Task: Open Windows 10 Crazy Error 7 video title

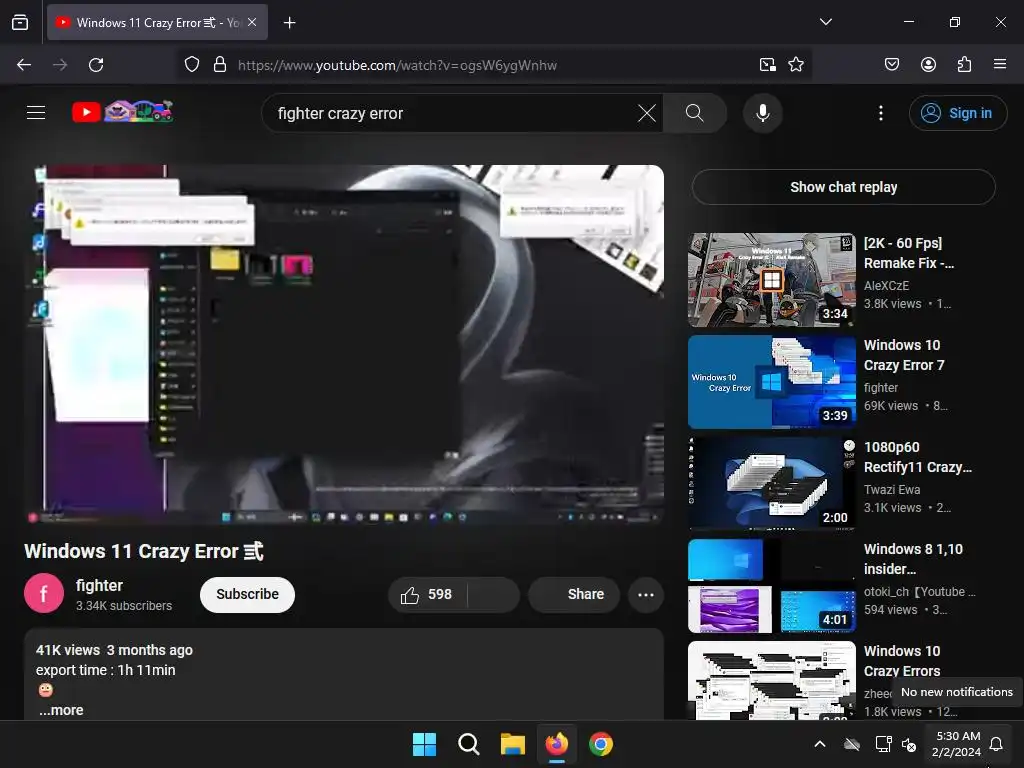Action: point(904,355)
